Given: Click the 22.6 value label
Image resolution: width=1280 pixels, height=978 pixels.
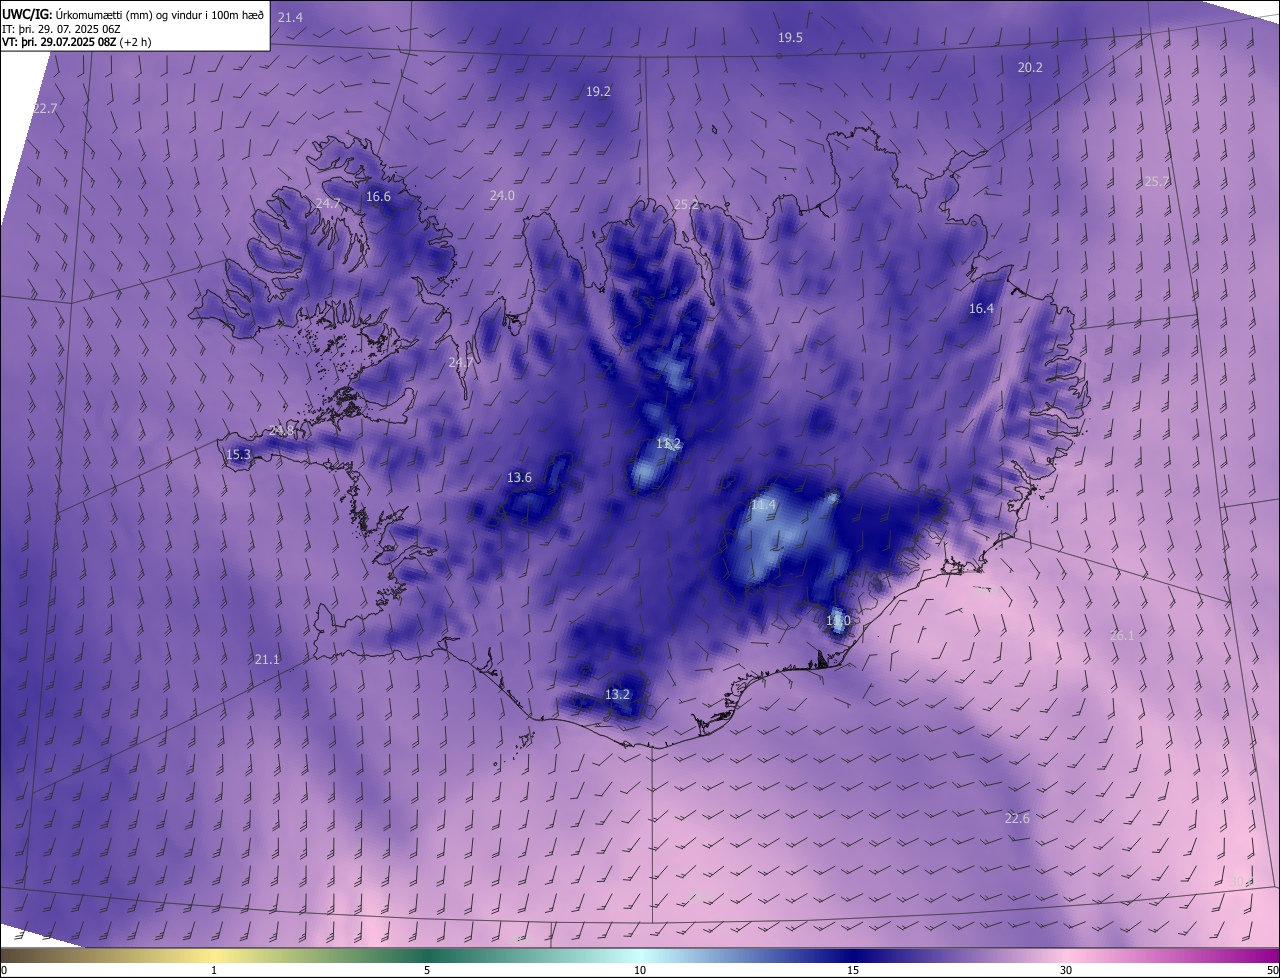Looking at the screenshot, I should coord(1016,818).
